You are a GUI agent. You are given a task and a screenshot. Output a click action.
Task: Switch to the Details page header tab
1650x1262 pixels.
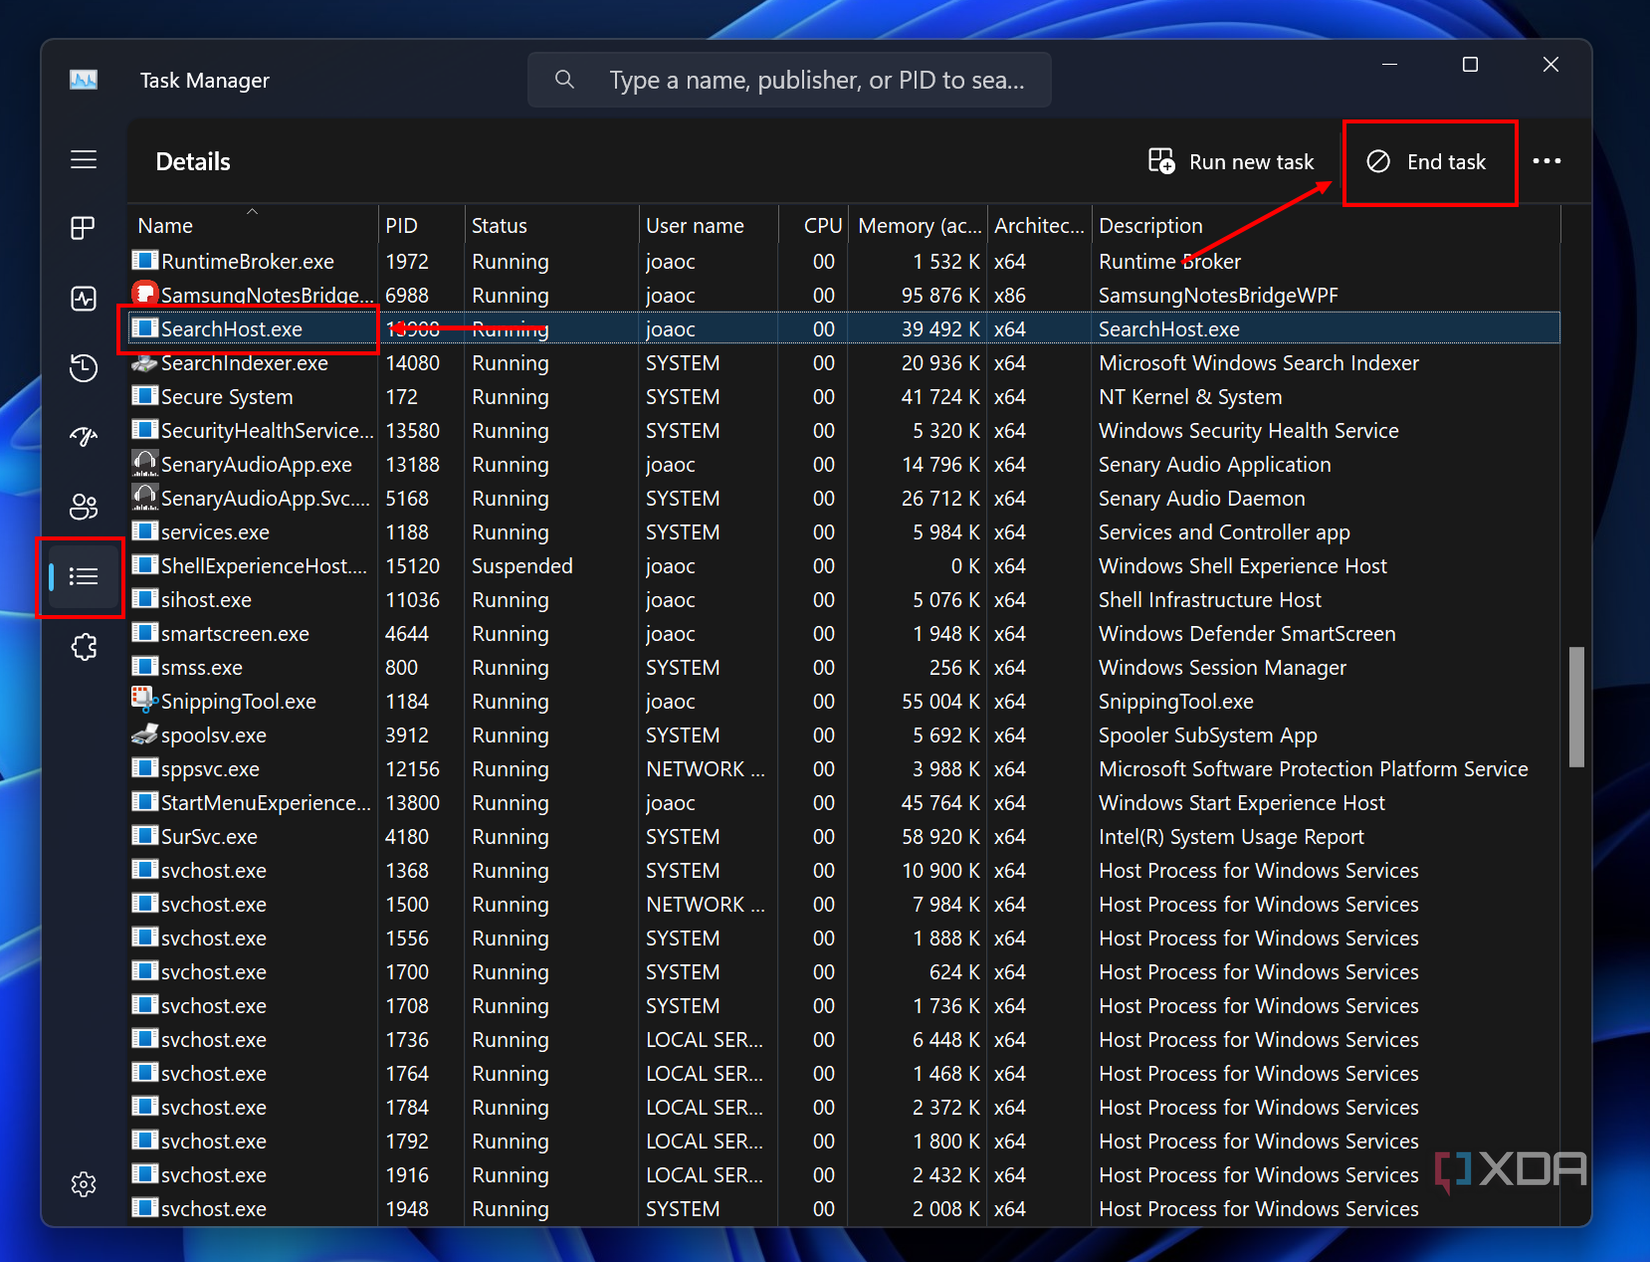[192, 161]
